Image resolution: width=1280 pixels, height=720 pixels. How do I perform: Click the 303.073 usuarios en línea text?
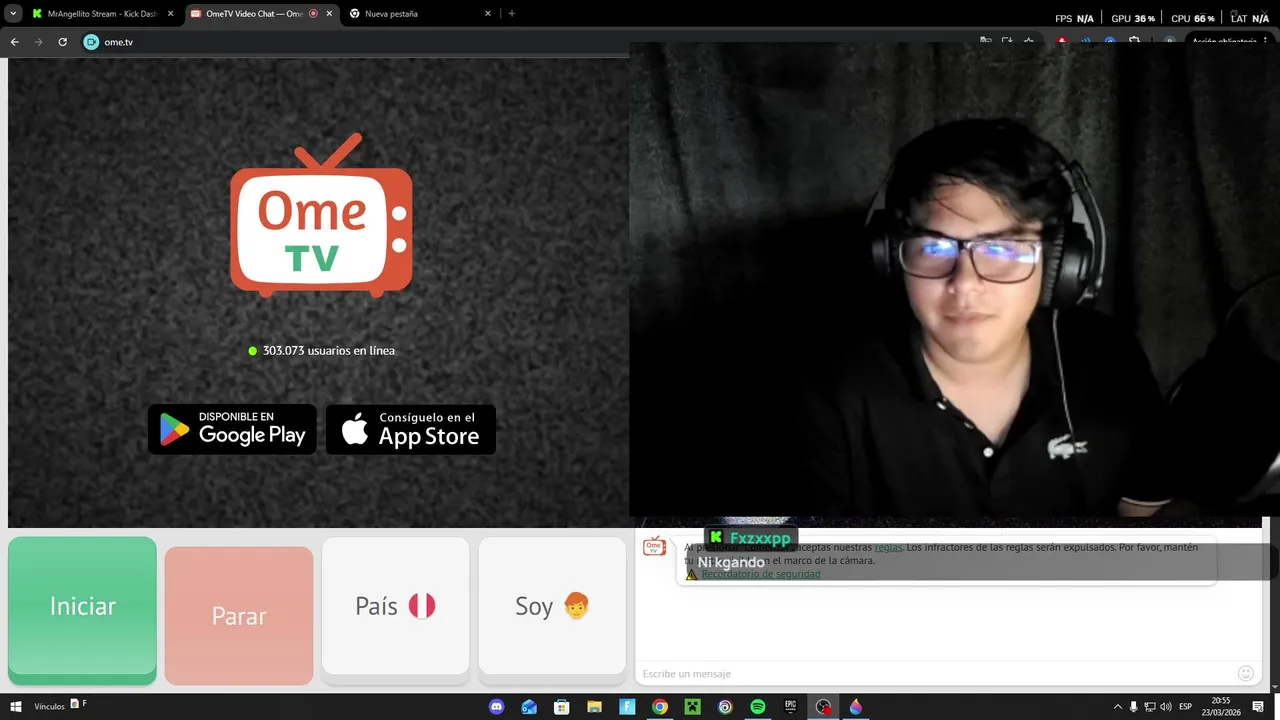point(329,351)
